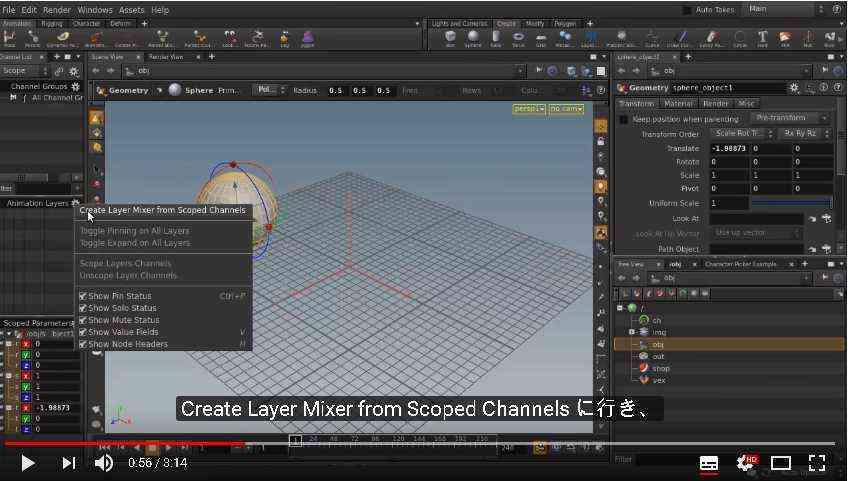
Task: Open the no cam camera menu
Action: click(566, 109)
